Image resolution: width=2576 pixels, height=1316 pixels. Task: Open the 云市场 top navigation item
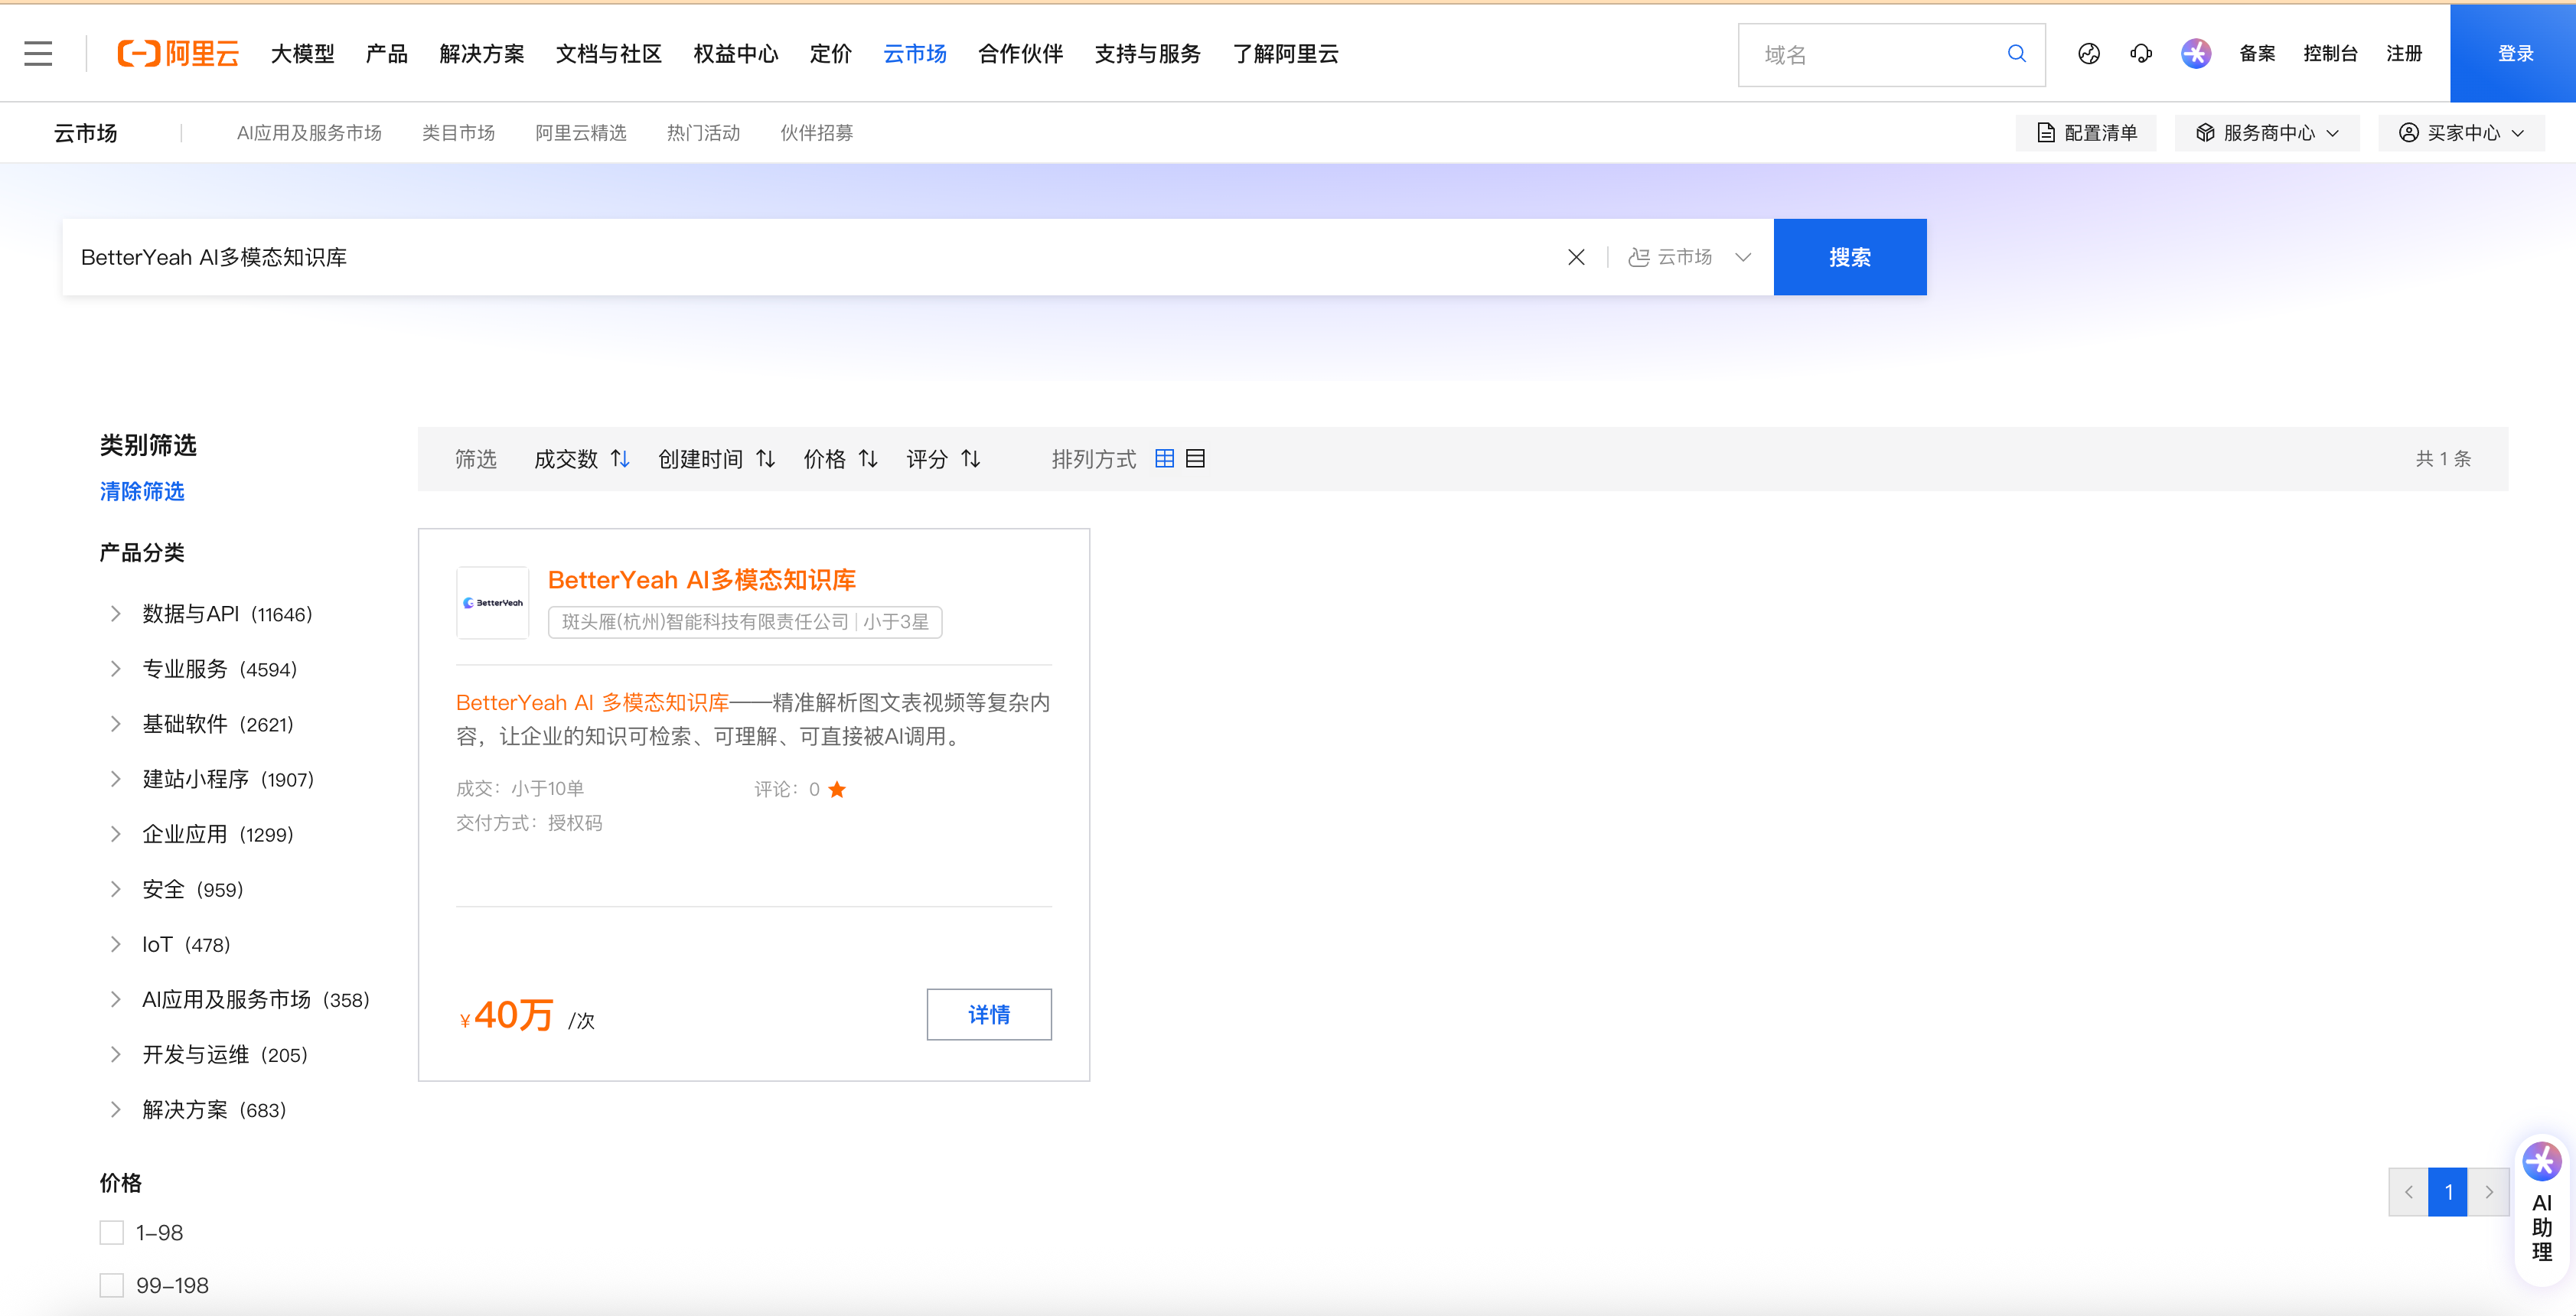pyautogui.click(x=914, y=54)
